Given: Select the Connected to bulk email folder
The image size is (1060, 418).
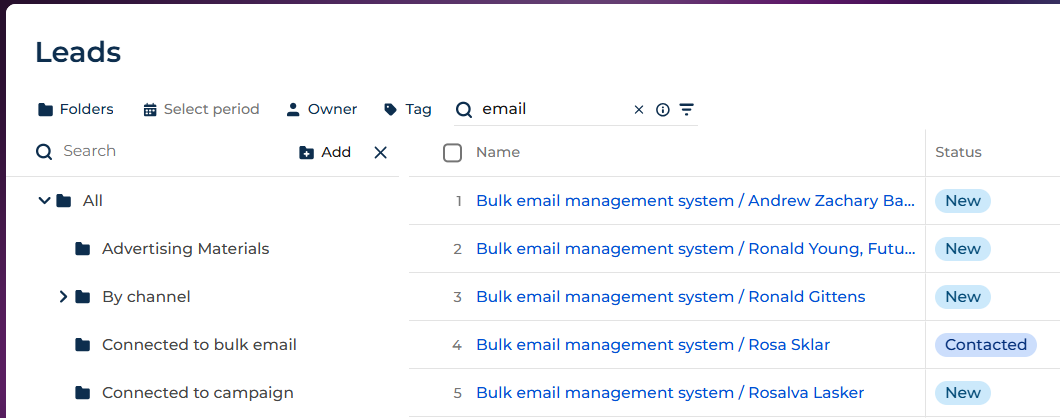Looking at the screenshot, I should [198, 345].
